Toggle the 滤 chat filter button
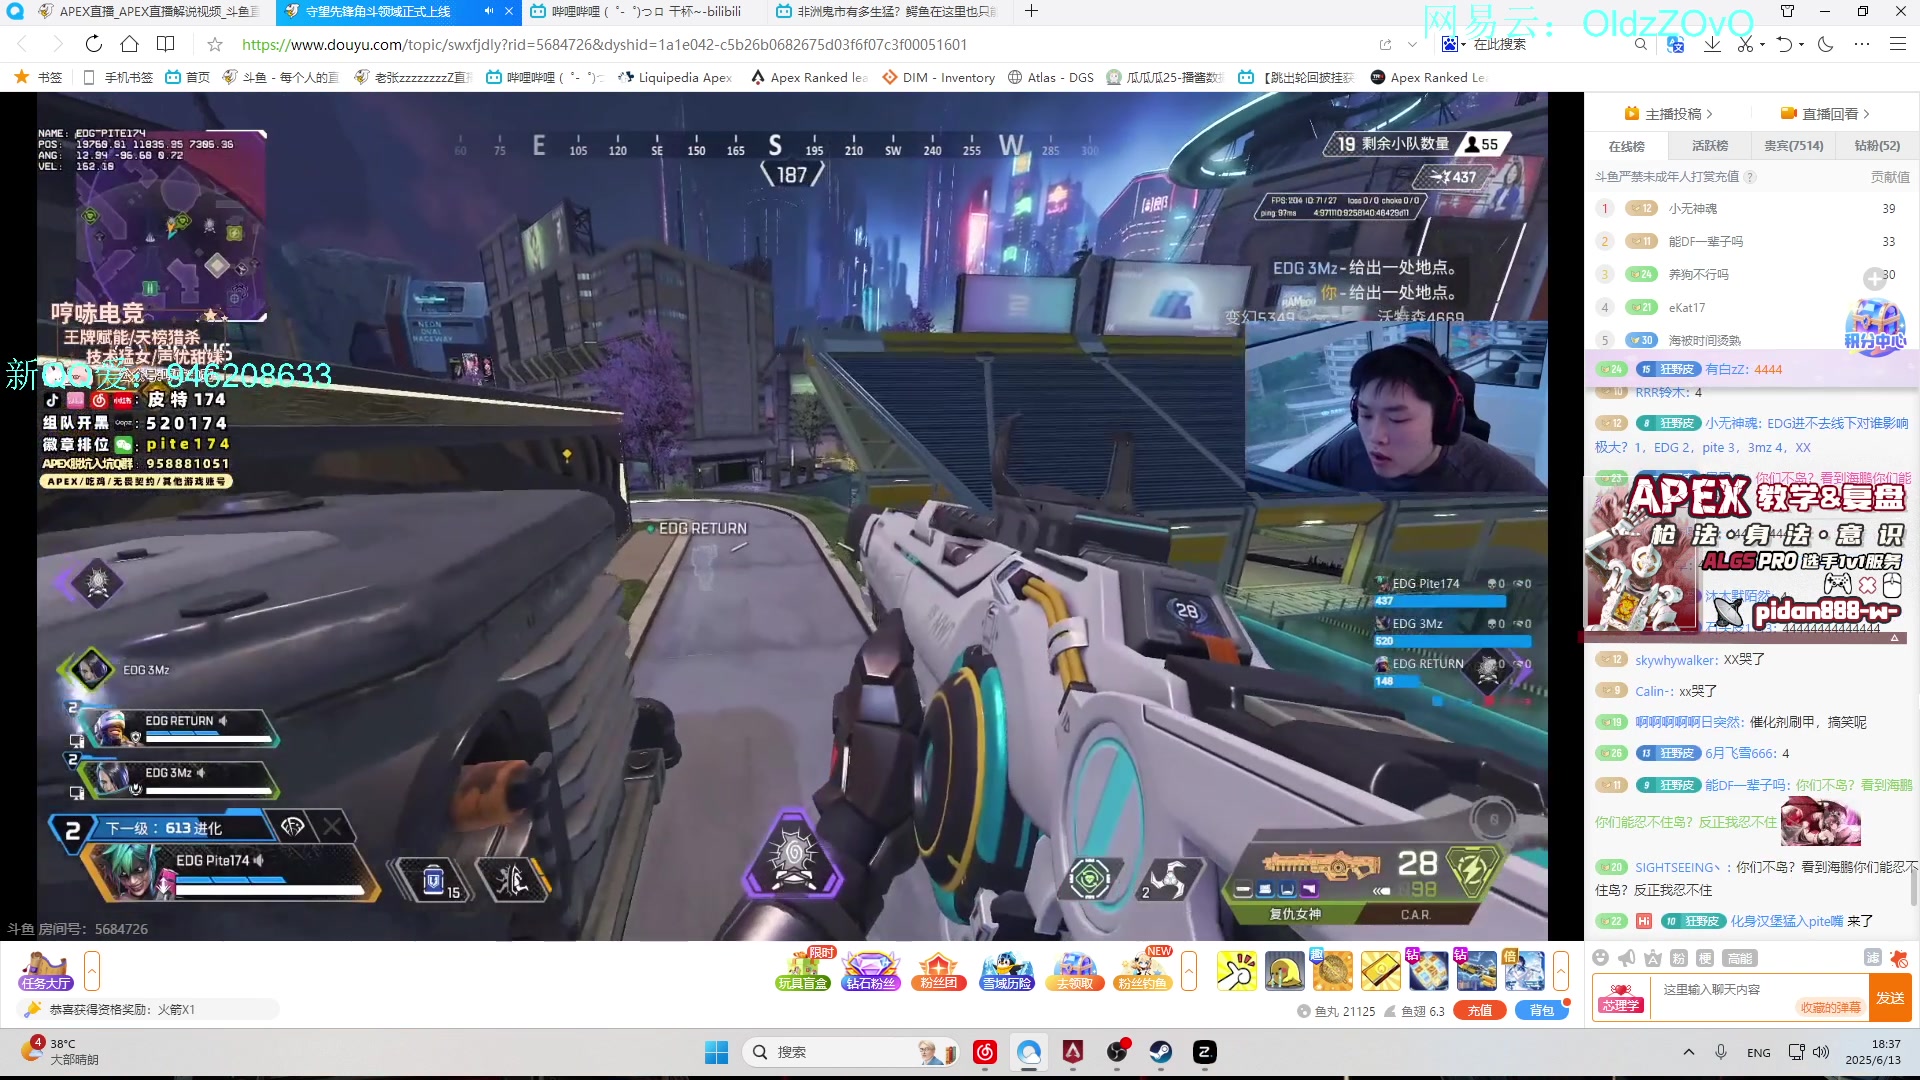Image resolution: width=1920 pixels, height=1080 pixels. pos(1873,958)
